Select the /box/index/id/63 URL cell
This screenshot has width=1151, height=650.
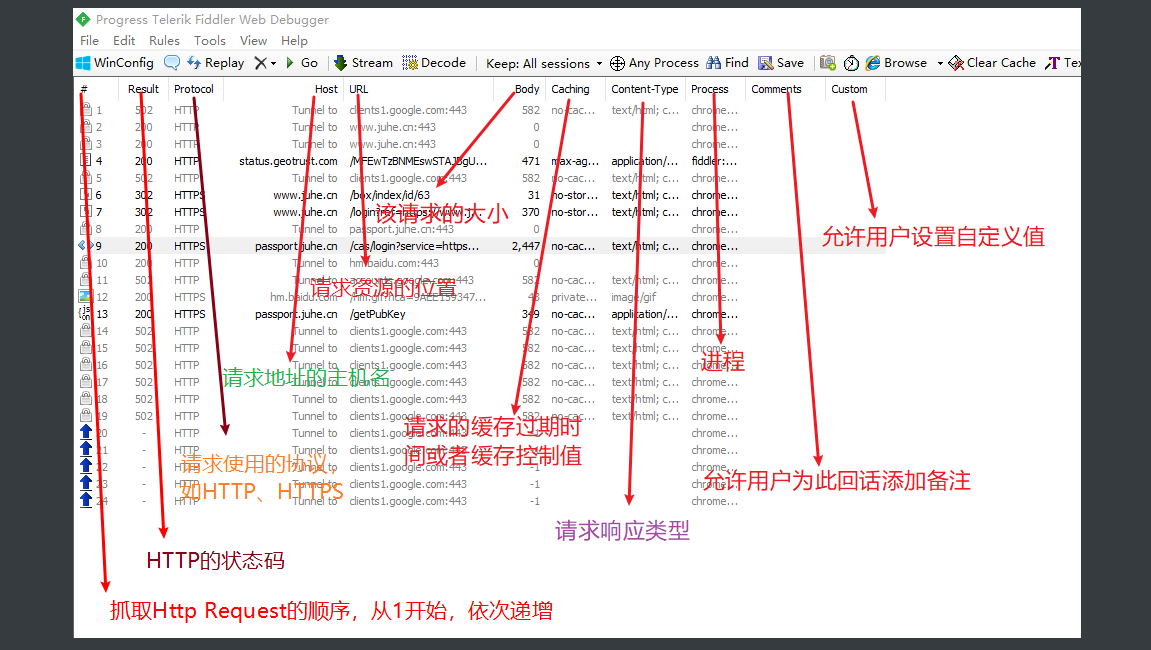click(390, 195)
